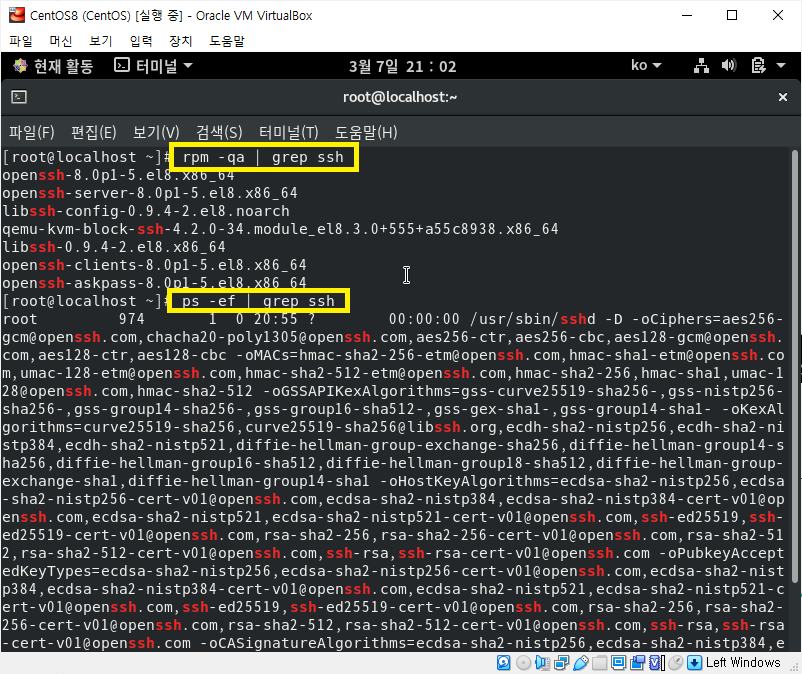802x674 pixels.
Task: Open VirtualBox 도움말 menu
Action: coord(227,41)
